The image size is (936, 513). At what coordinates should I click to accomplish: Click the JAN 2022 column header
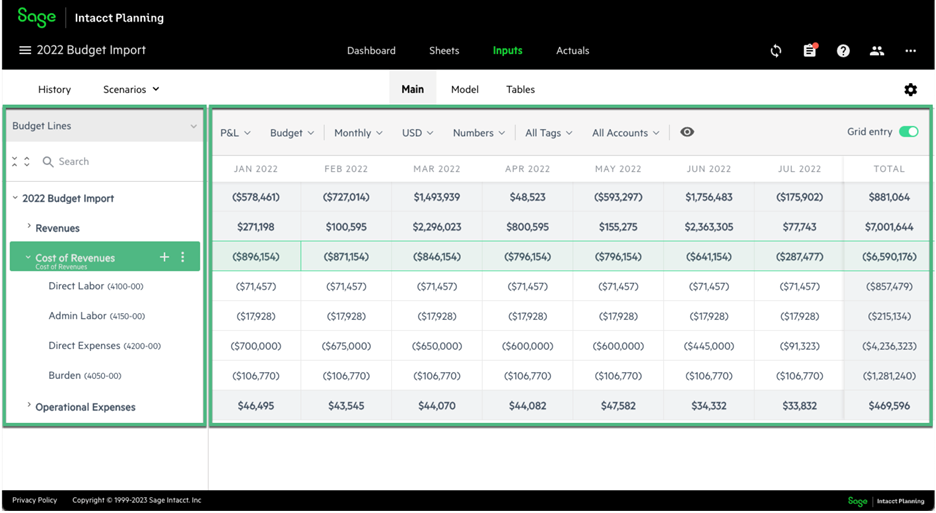coord(255,169)
